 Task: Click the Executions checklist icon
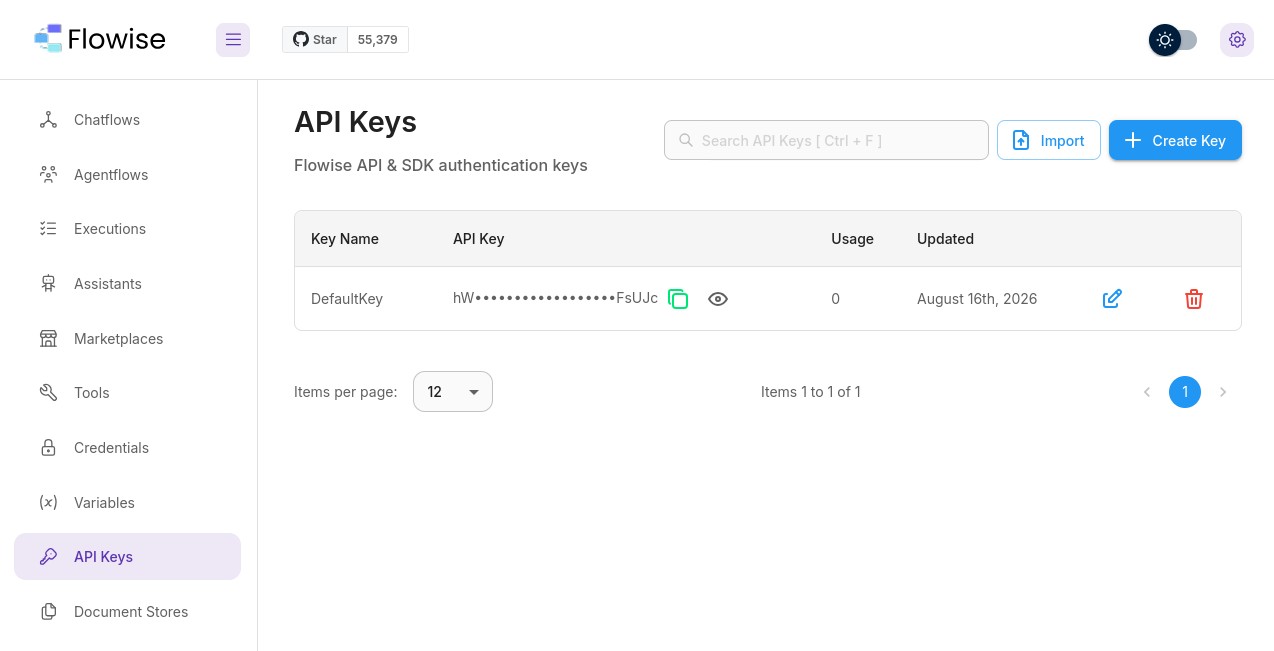(48, 229)
